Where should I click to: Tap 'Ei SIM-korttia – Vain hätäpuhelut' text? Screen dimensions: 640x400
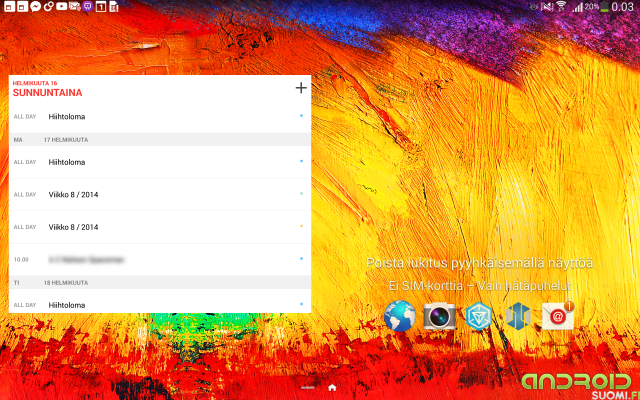(x=480, y=286)
